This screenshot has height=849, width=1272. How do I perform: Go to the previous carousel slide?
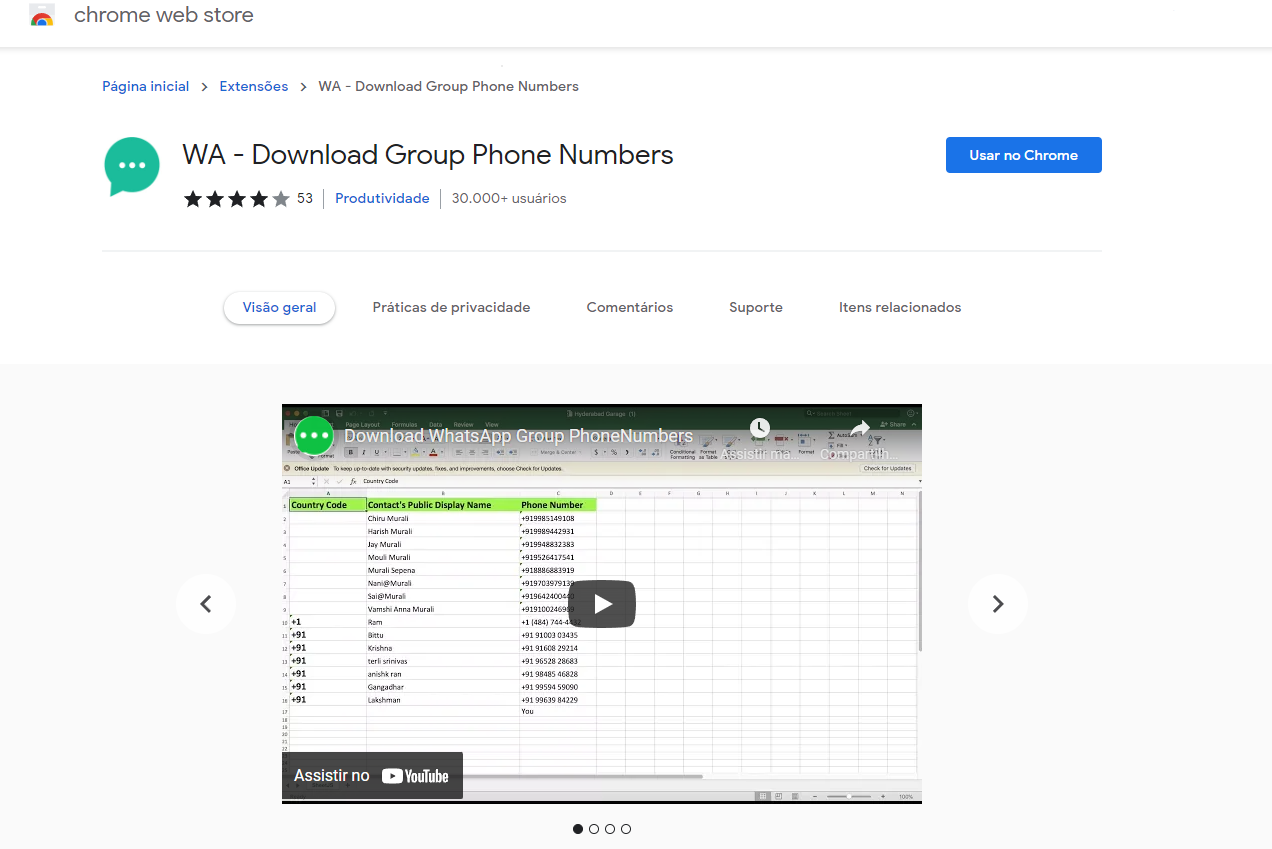click(x=206, y=604)
